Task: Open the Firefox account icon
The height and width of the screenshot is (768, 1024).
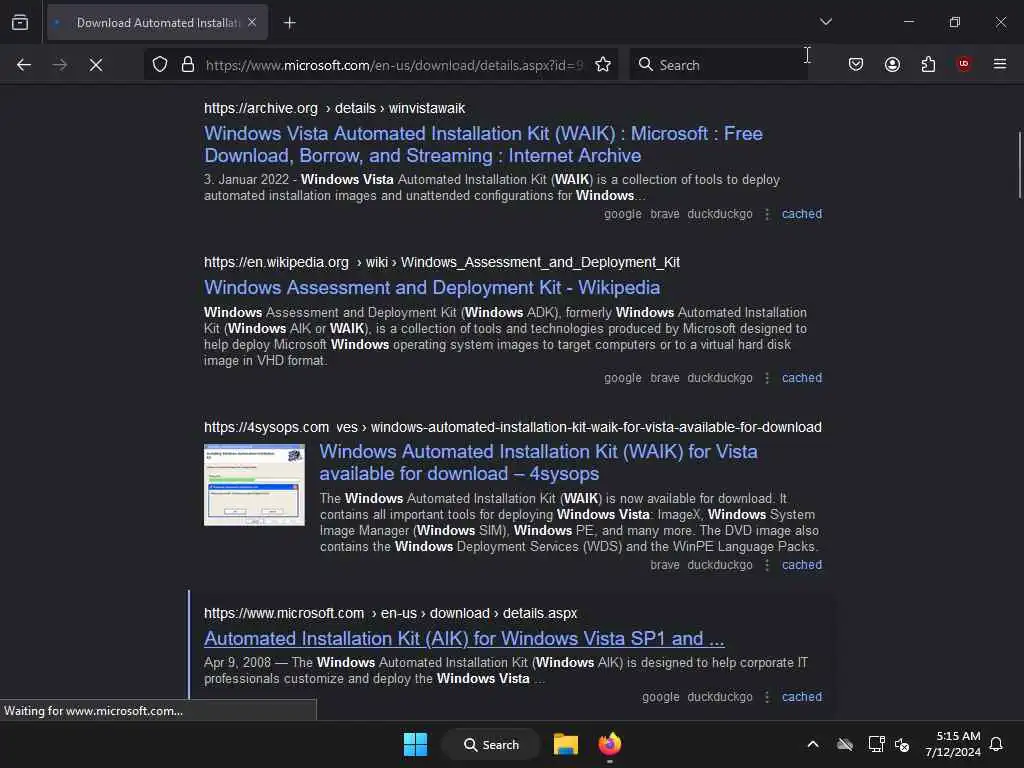Action: (892, 64)
